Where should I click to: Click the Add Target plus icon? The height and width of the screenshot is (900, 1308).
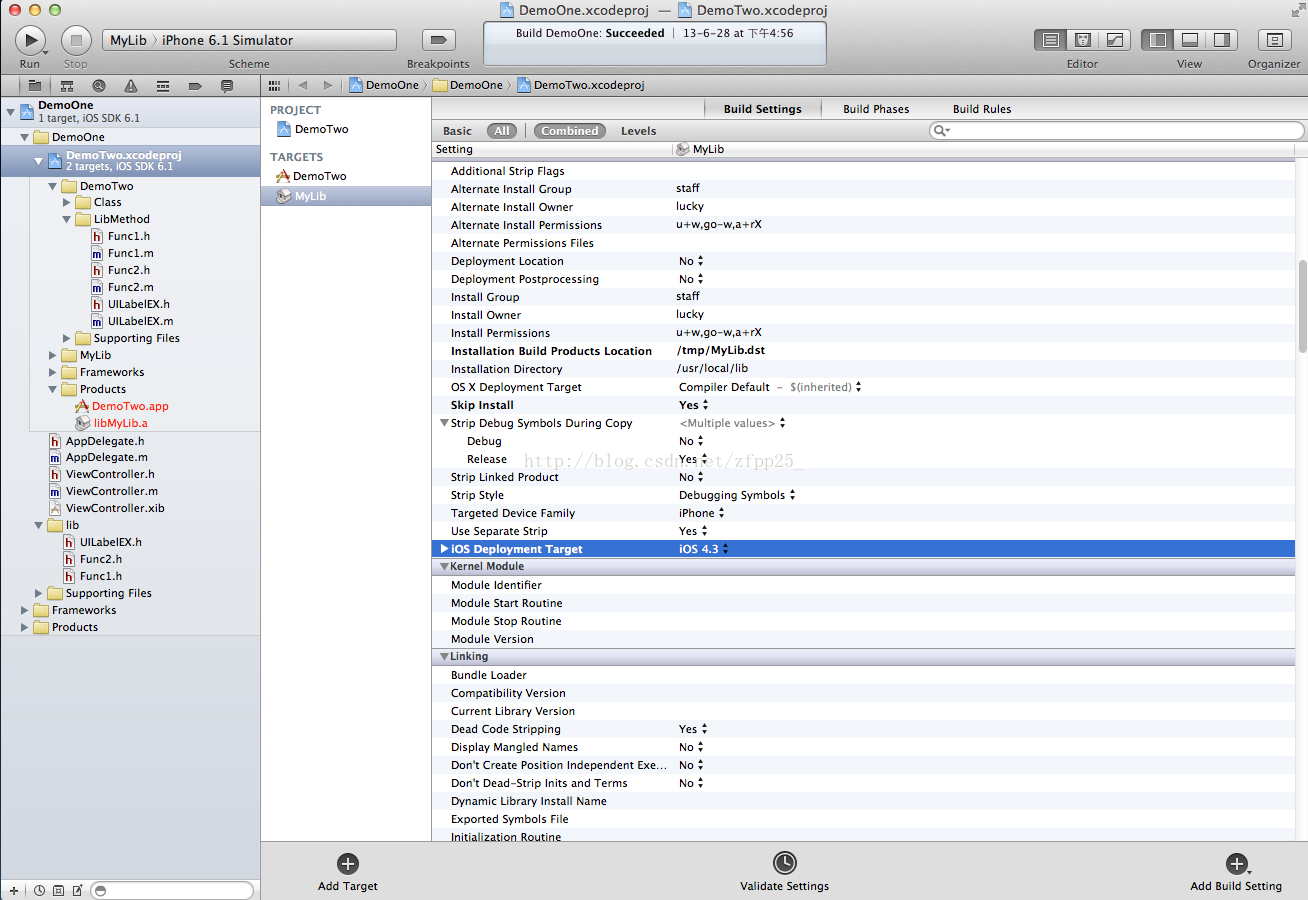pos(348,864)
